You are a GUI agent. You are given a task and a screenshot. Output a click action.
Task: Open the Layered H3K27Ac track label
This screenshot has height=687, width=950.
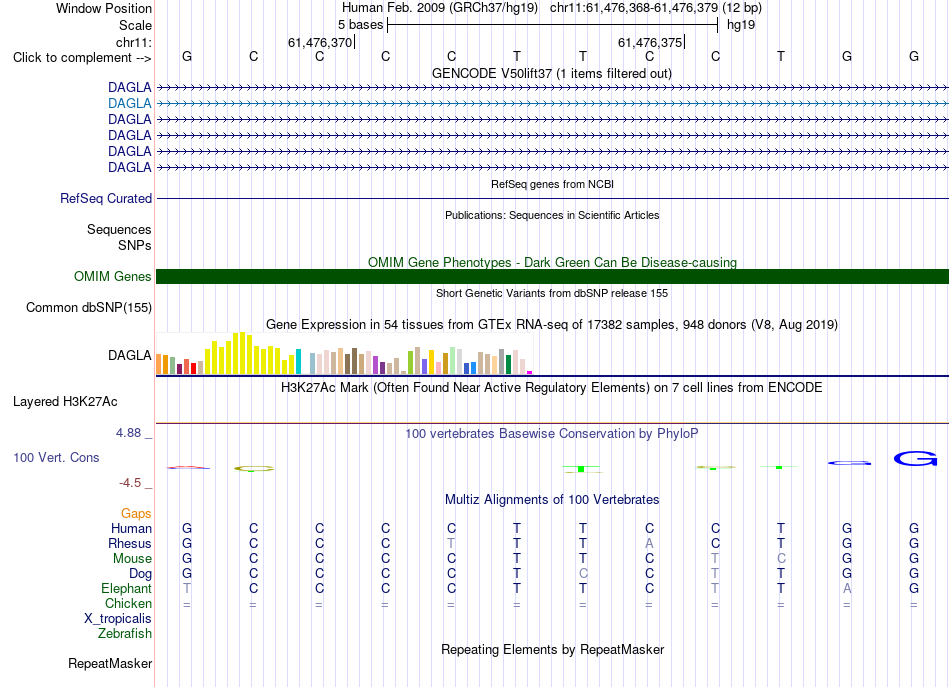65,402
